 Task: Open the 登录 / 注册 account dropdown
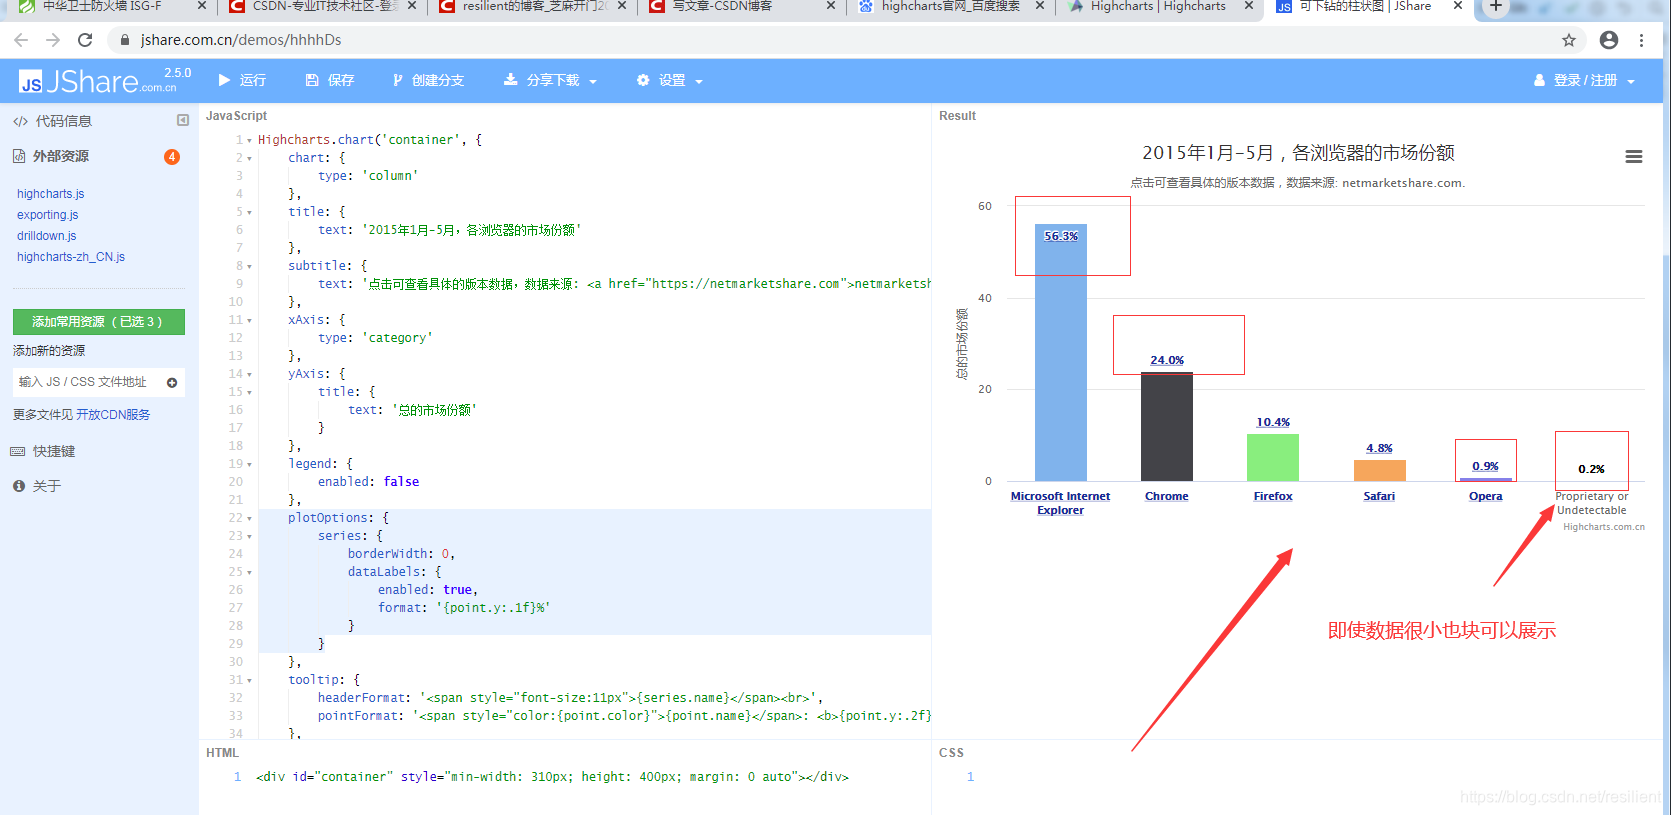(1585, 80)
